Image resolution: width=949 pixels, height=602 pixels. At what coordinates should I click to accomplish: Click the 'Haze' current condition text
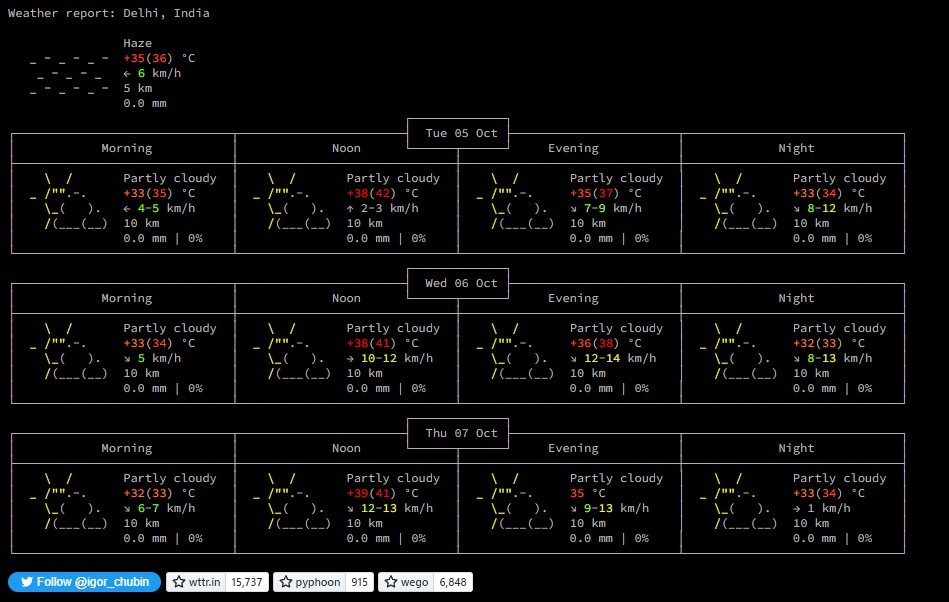coord(137,43)
